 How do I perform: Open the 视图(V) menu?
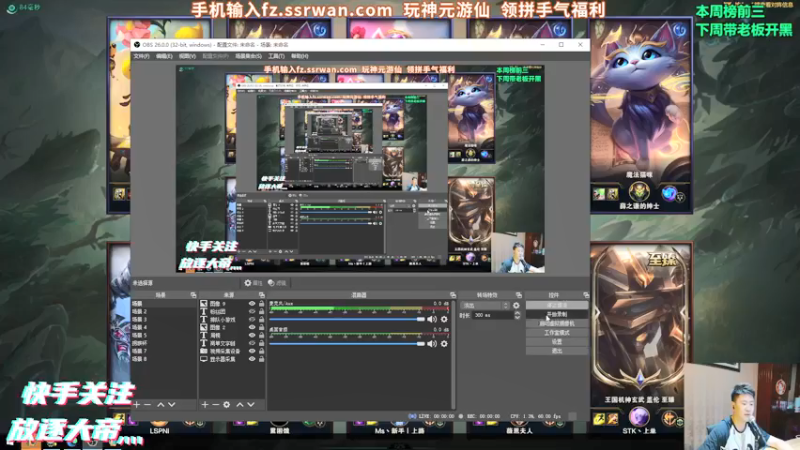[x=187, y=56]
